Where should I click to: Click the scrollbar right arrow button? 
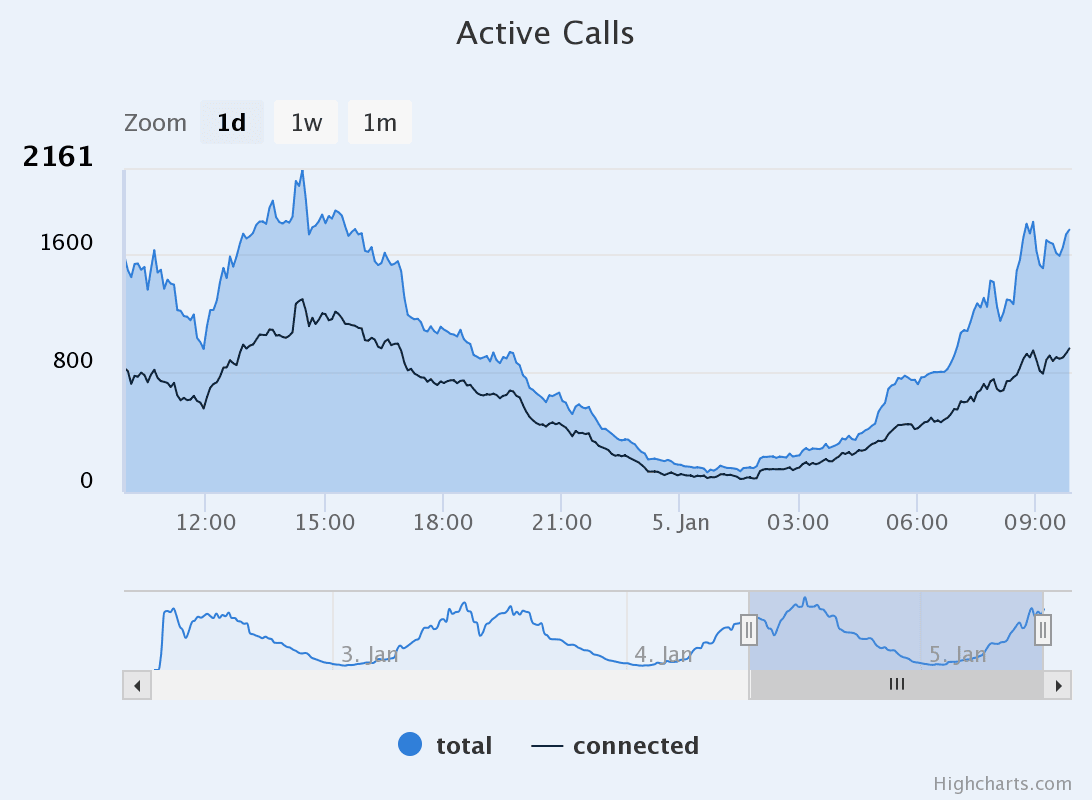[x=1057, y=685]
